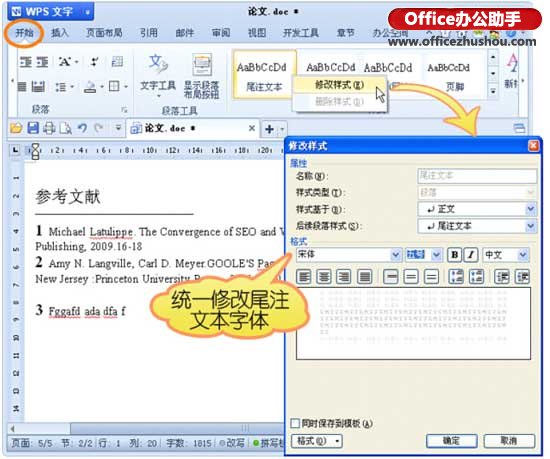This screenshot has width=550, height=459.
Task: Open the 样式基于 dropdown
Action: [530, 209]
